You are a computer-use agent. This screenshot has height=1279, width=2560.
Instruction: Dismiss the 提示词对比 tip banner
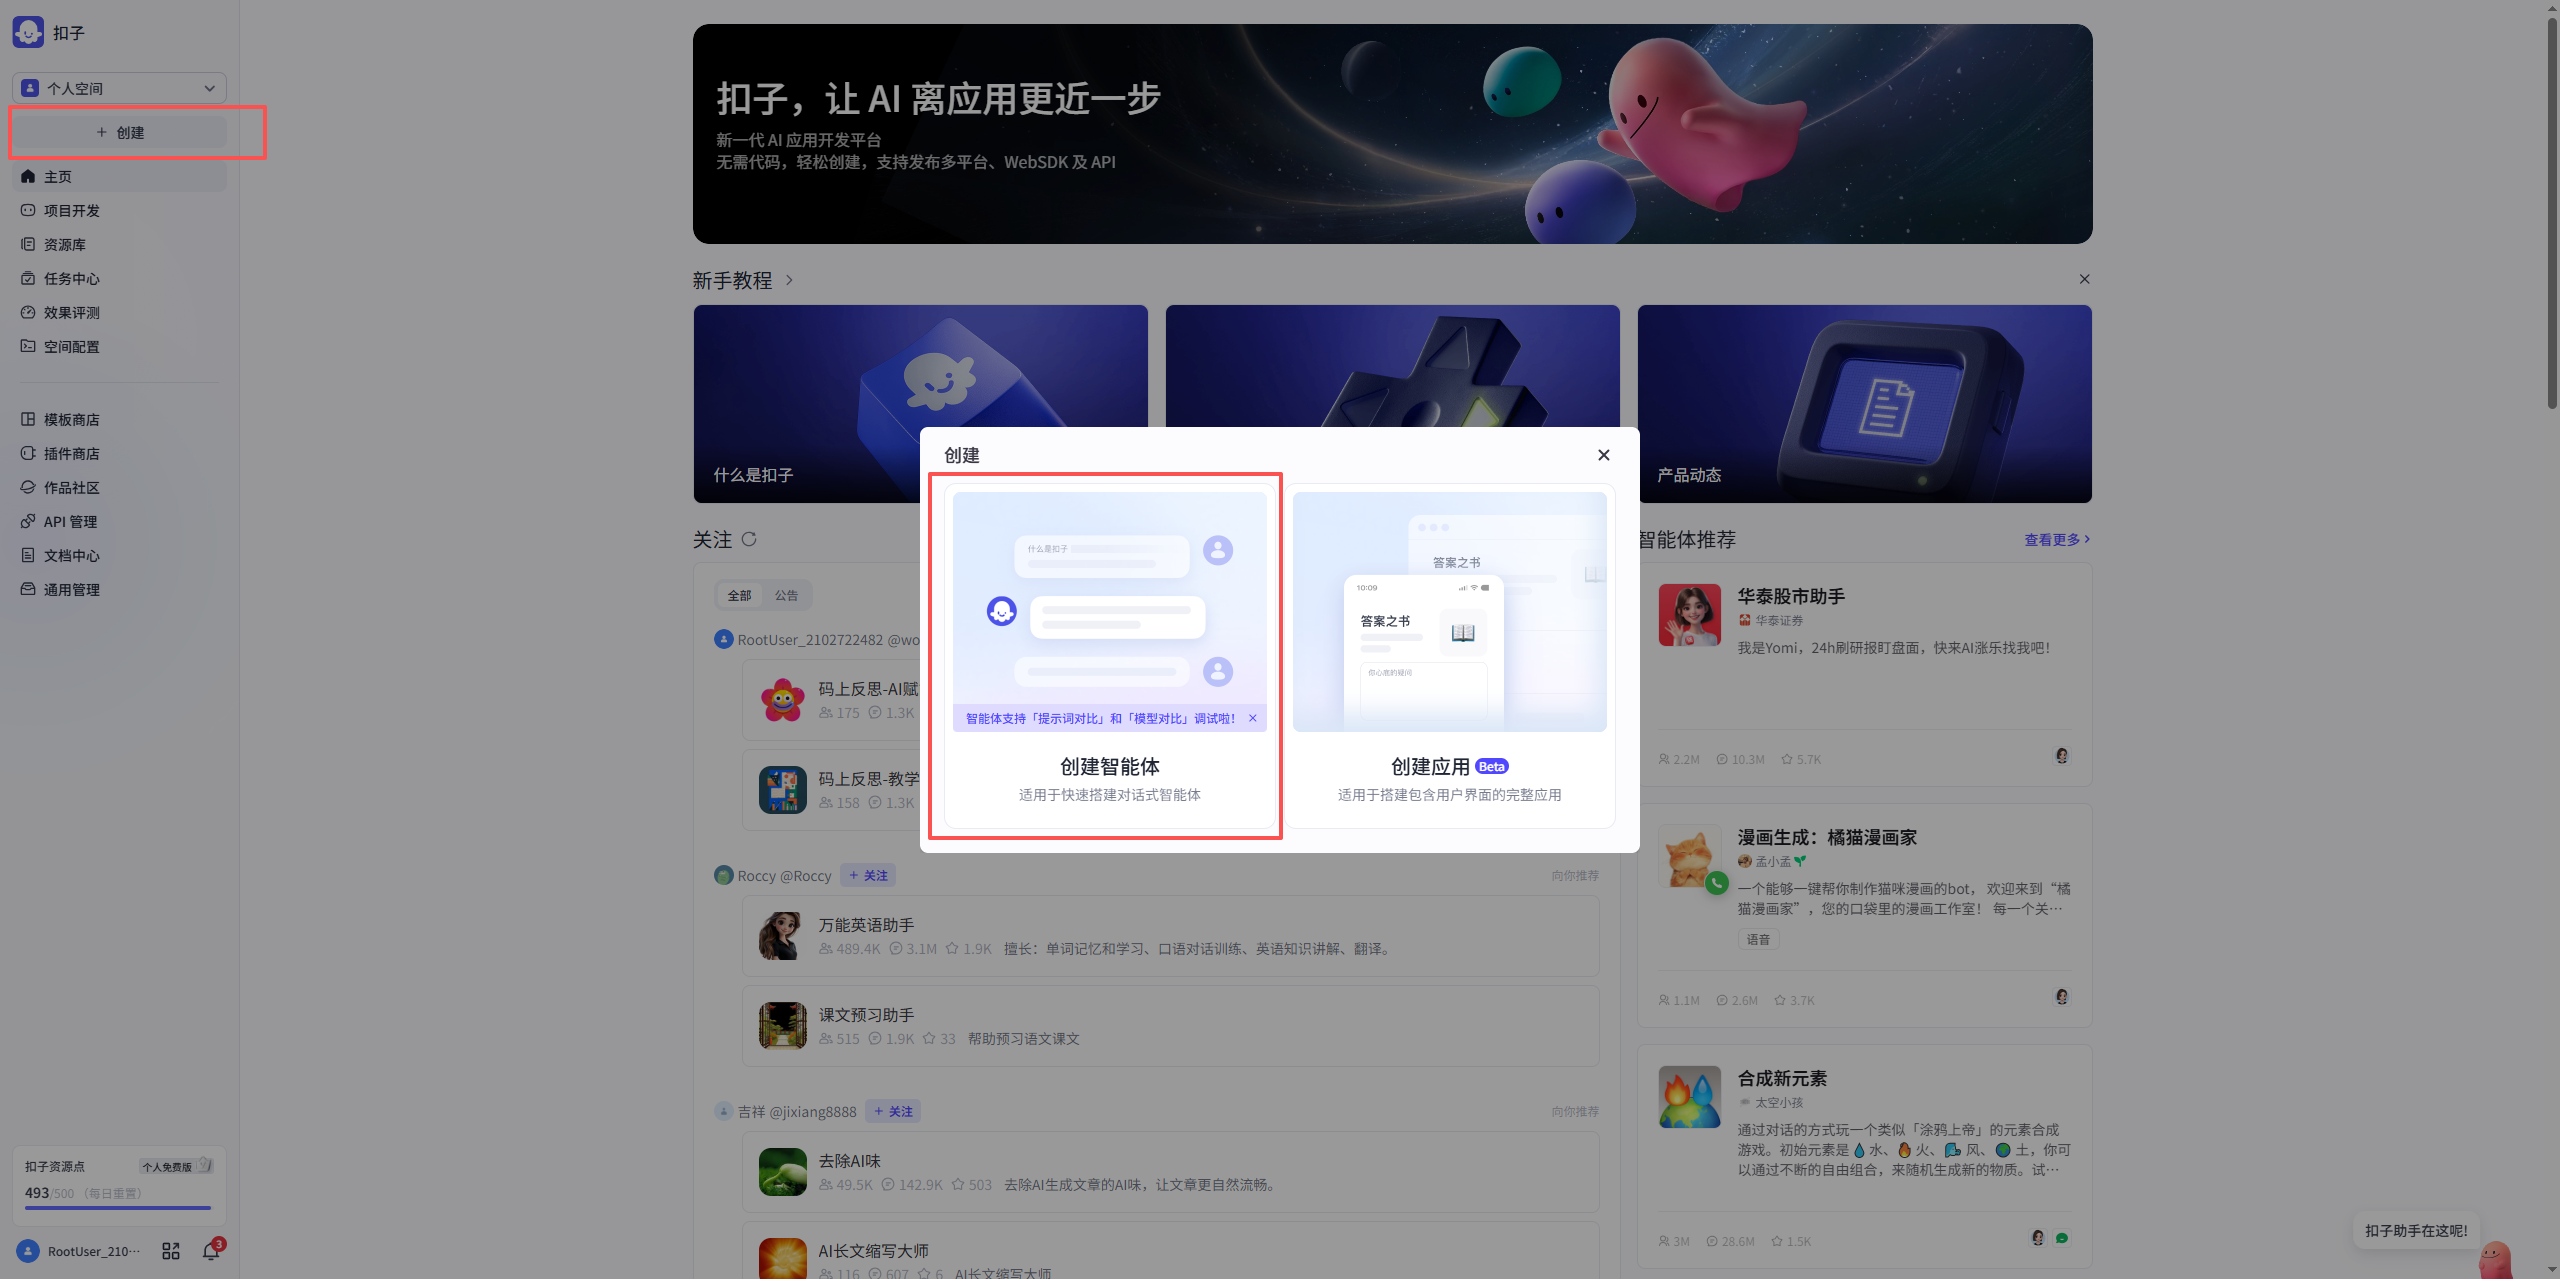click(1252, 717)
